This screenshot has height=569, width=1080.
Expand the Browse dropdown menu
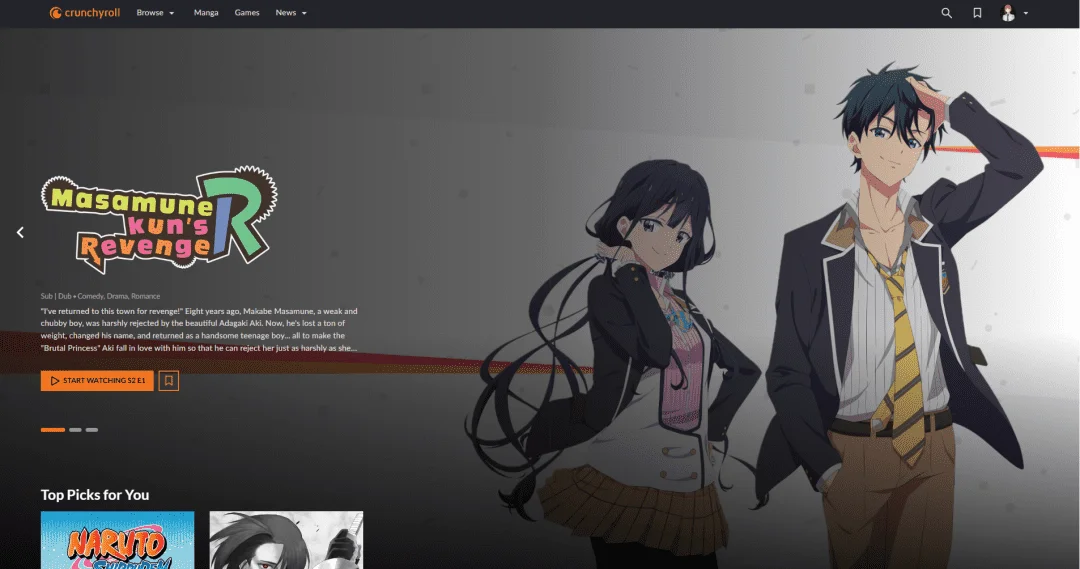coord(155,12)
